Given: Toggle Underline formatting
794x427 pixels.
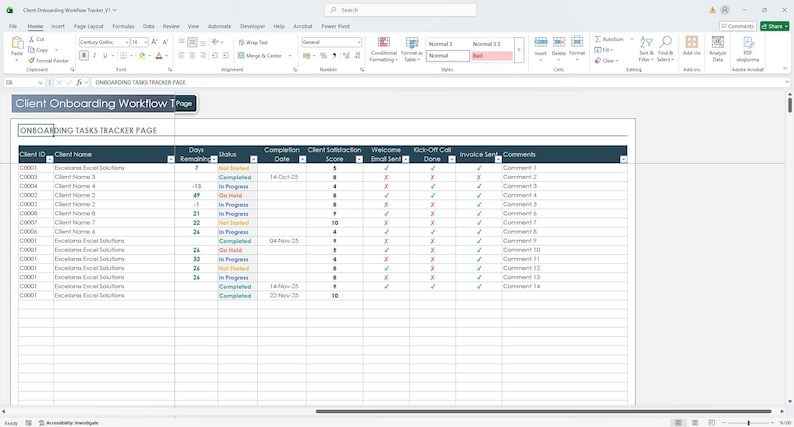Looking at the screenshot, I should coord(105,56).
